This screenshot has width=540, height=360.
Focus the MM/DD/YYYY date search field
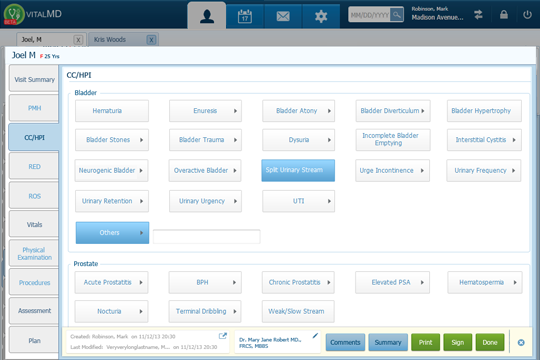[370, 15]
